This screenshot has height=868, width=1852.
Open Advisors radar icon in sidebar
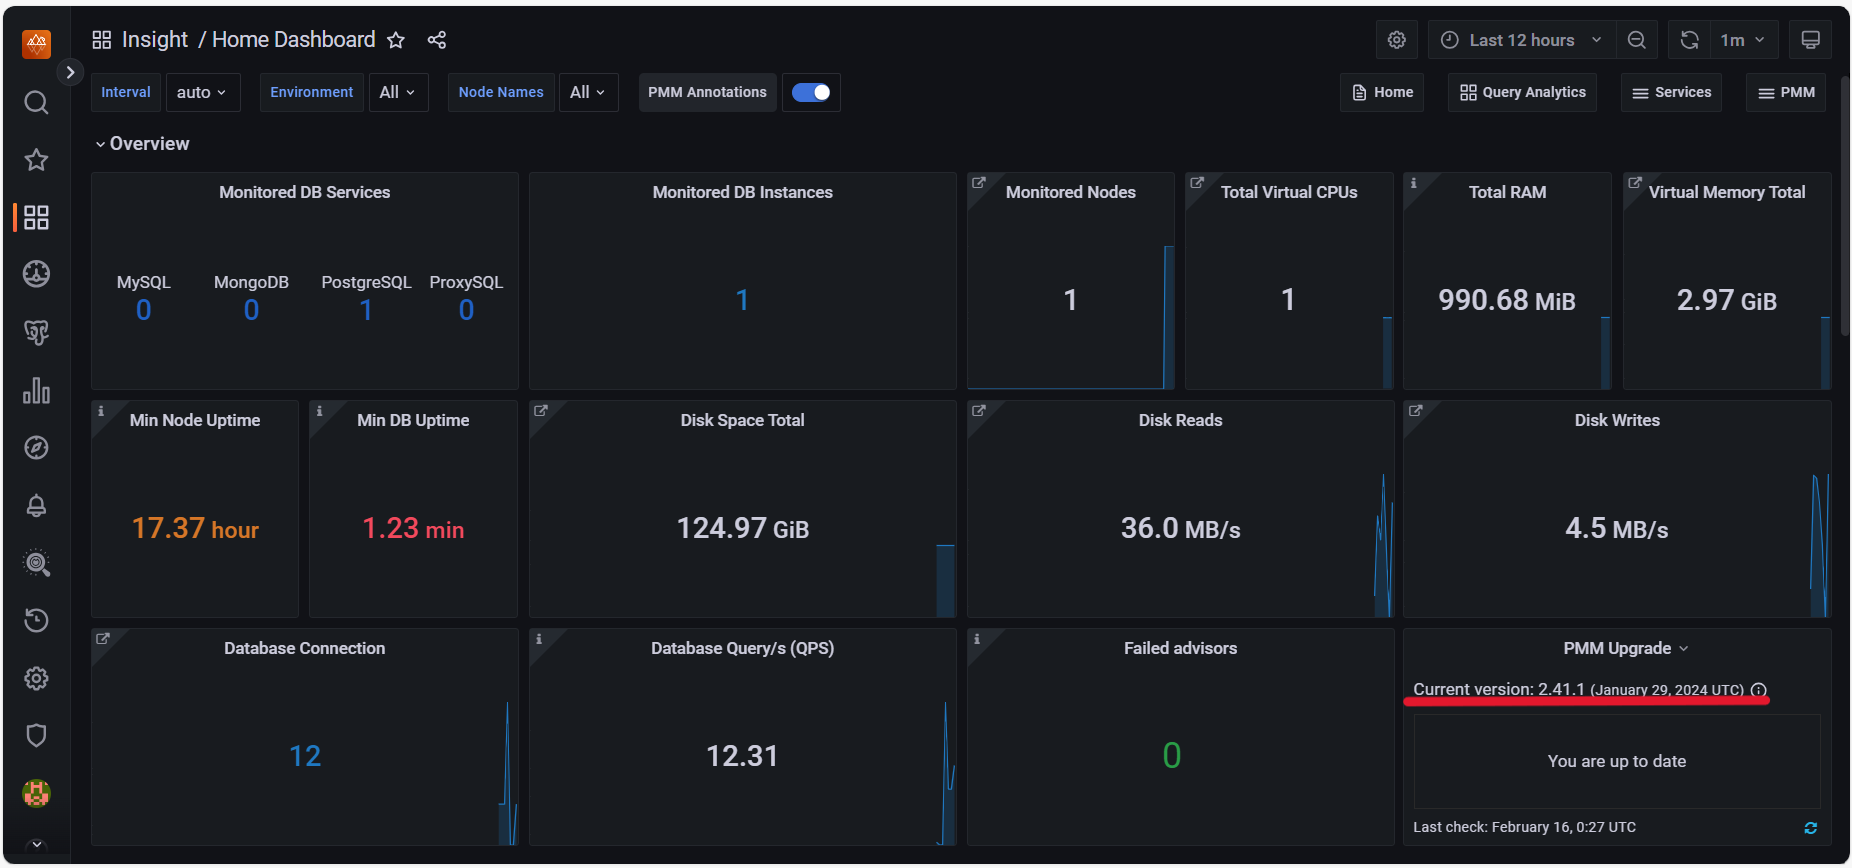click(x=36, y=563)
